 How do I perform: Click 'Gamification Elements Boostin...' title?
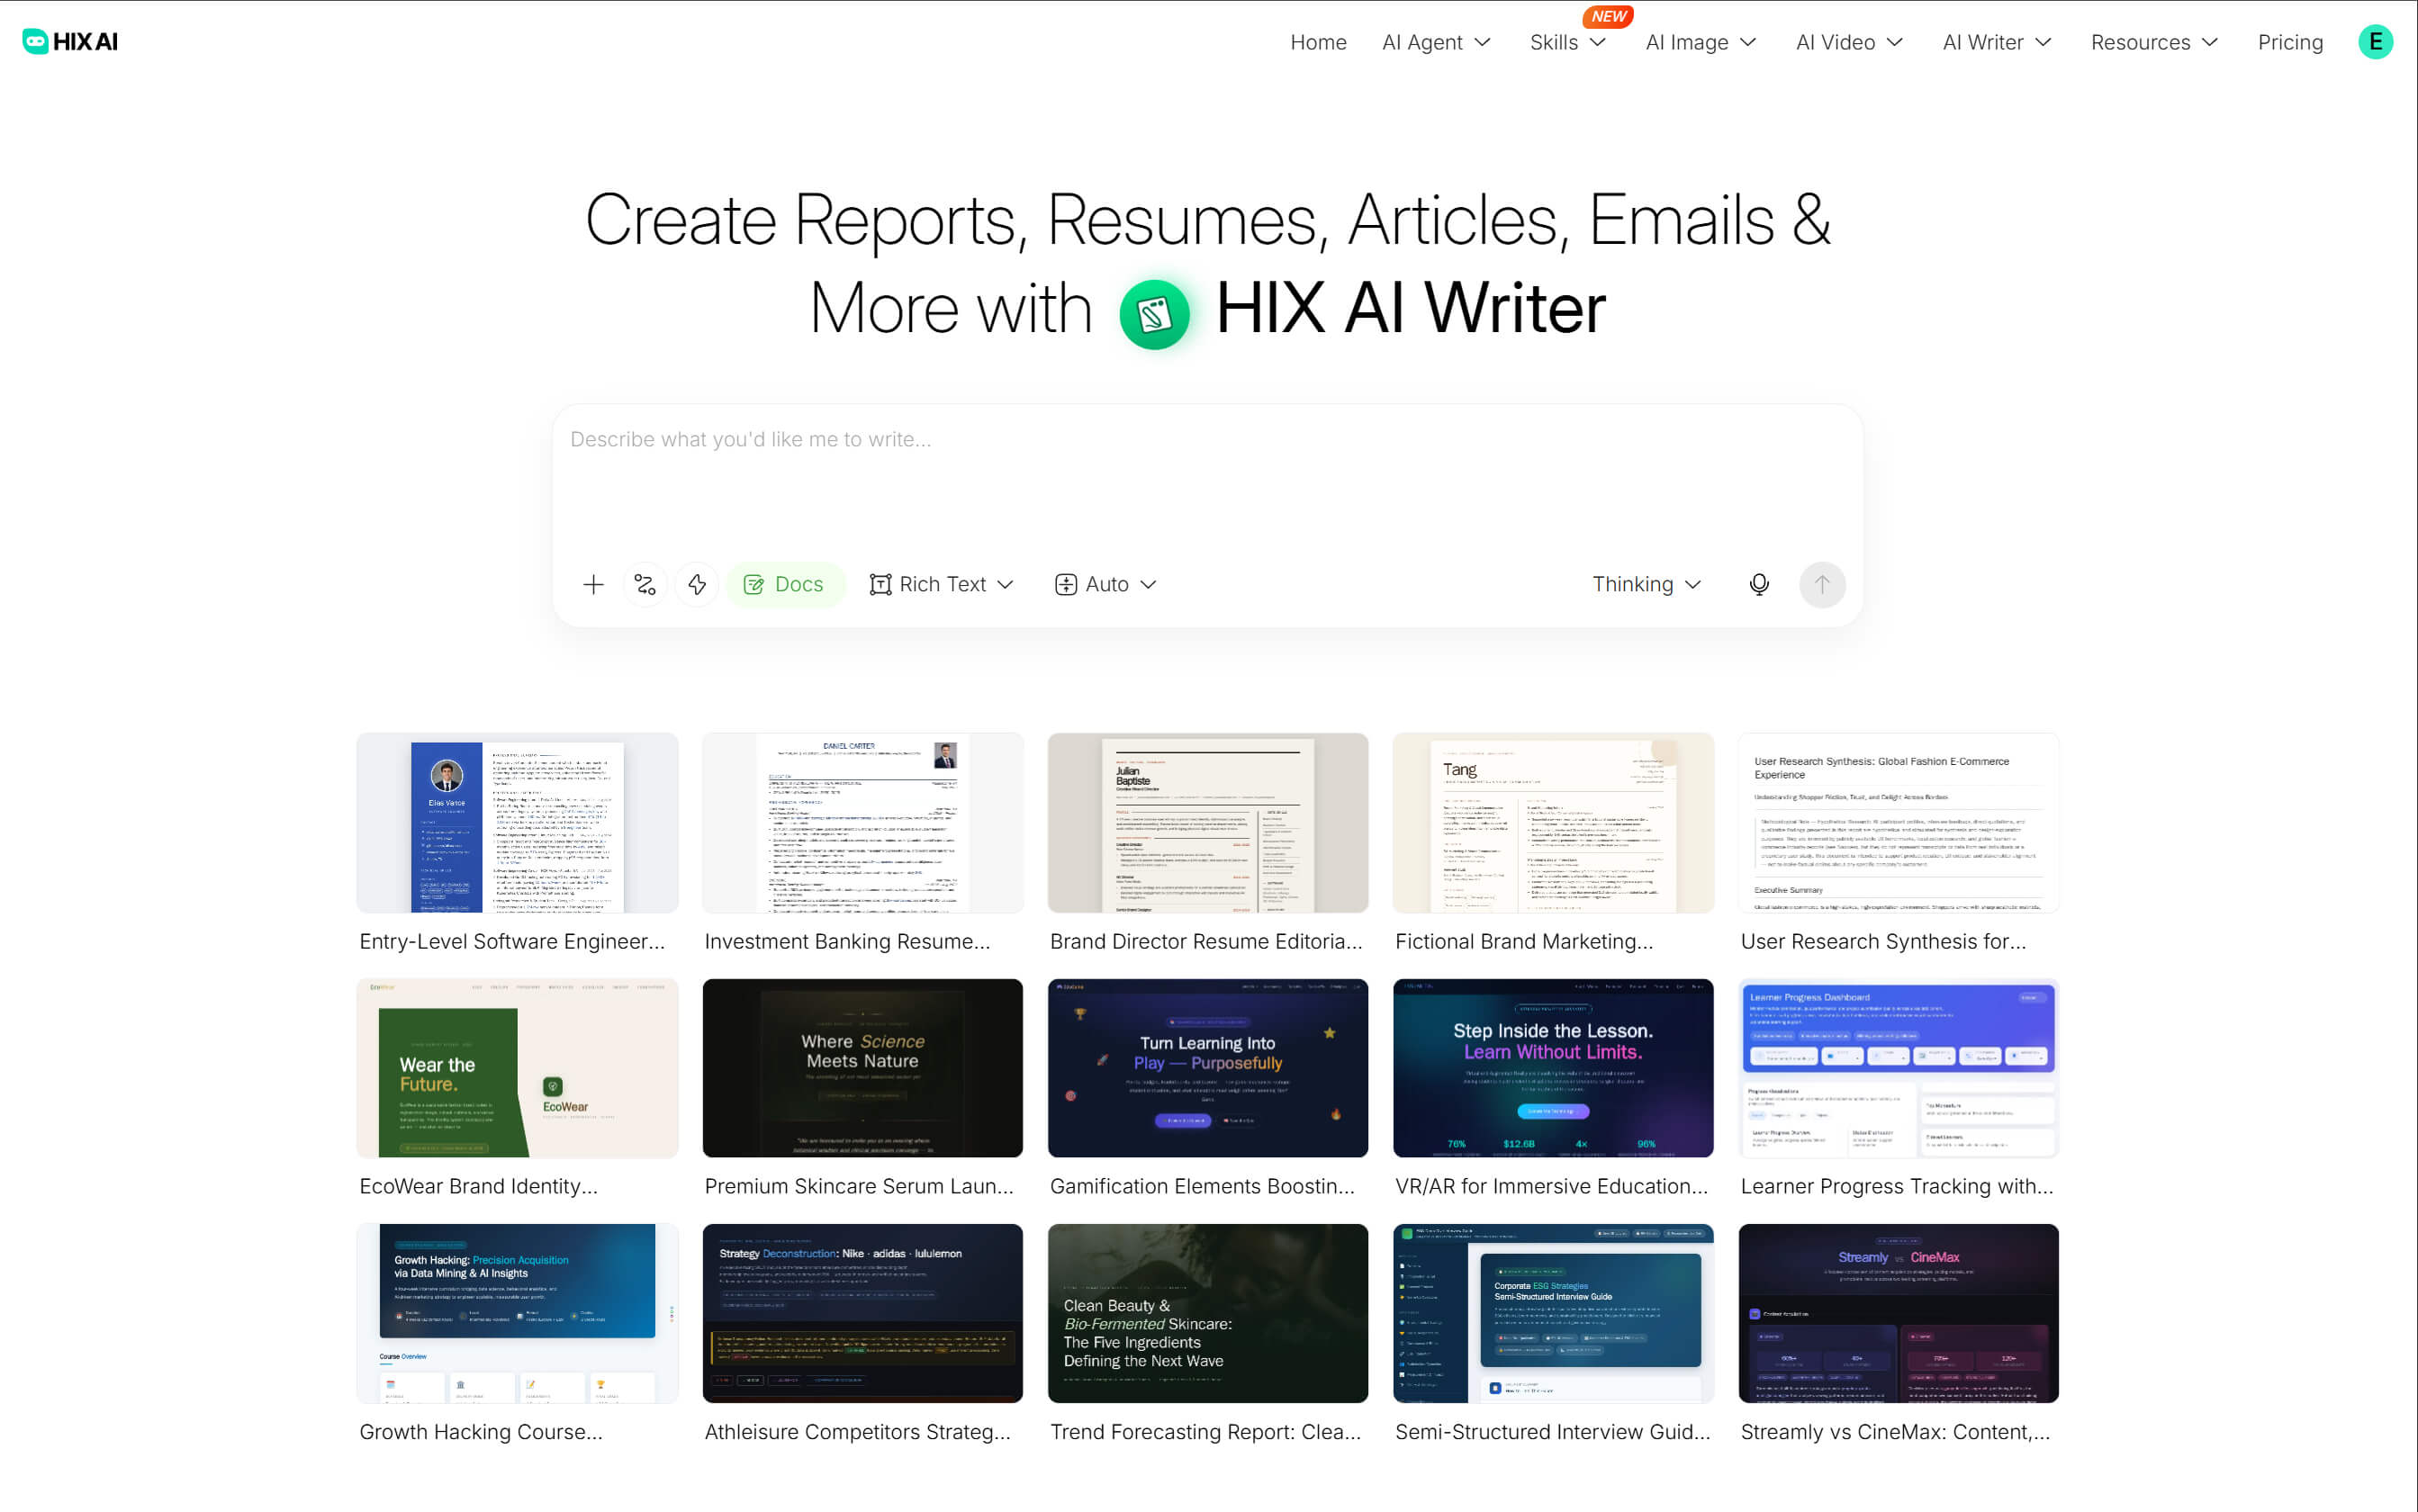coord(1202,1186)
